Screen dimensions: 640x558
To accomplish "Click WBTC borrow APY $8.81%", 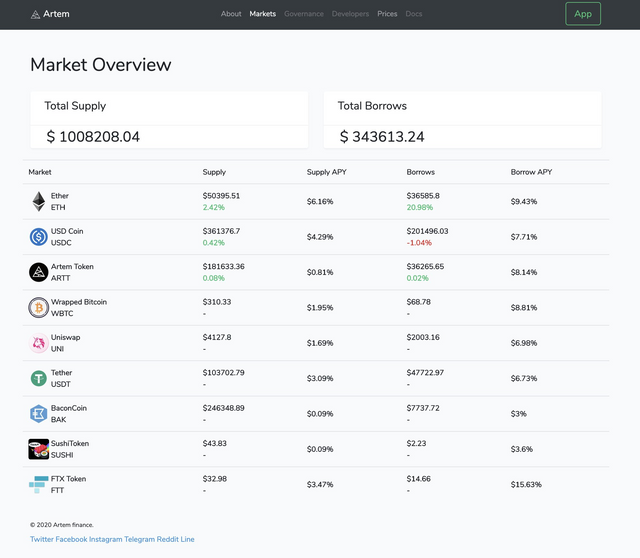I will pos(524,308).
